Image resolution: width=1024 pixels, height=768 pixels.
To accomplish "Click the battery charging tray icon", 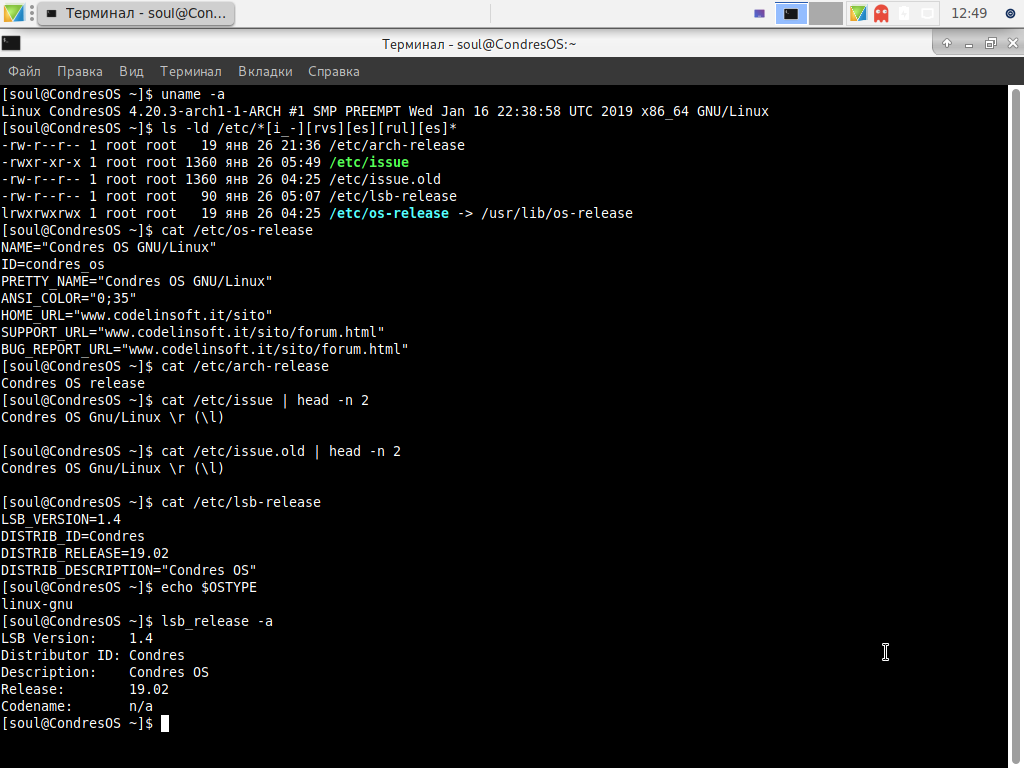I will click(904, 13).
